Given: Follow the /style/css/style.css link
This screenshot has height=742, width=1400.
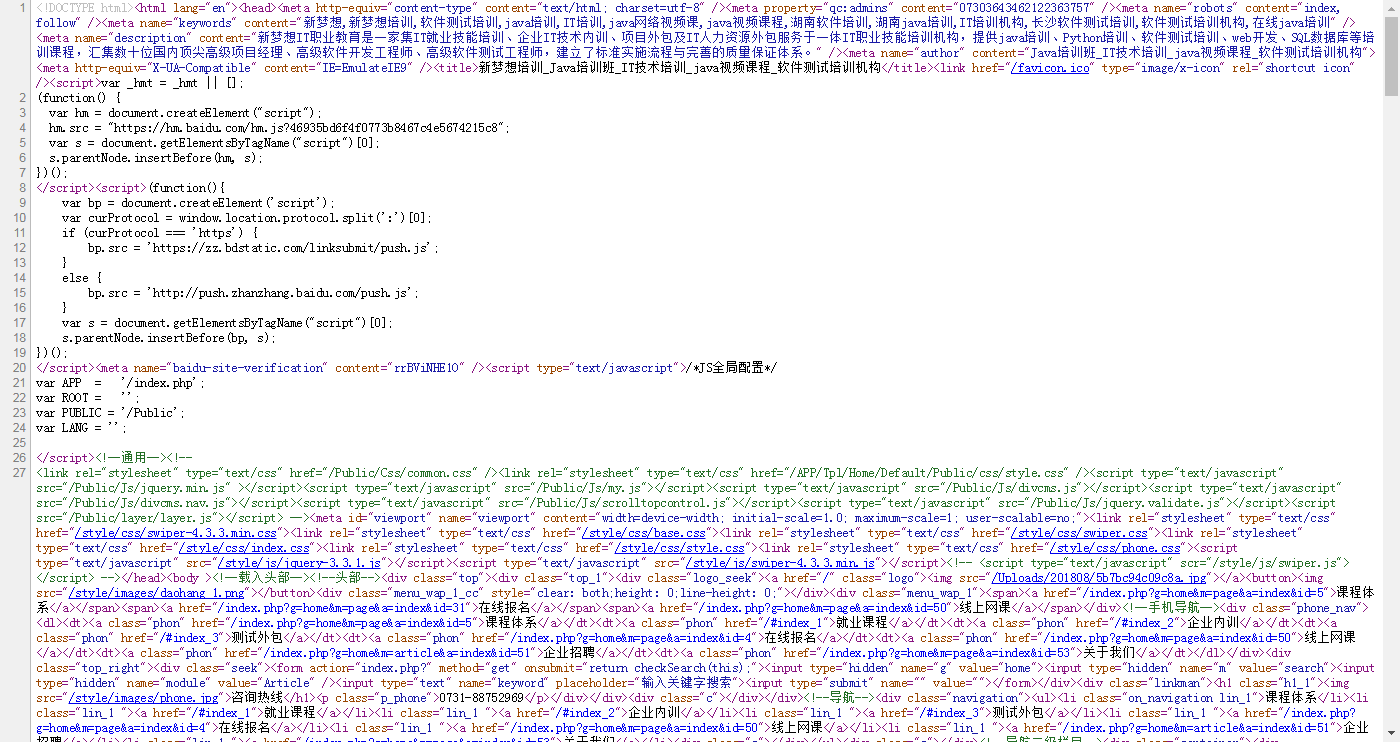Looking at the screenshot, I should pos(679,548).
